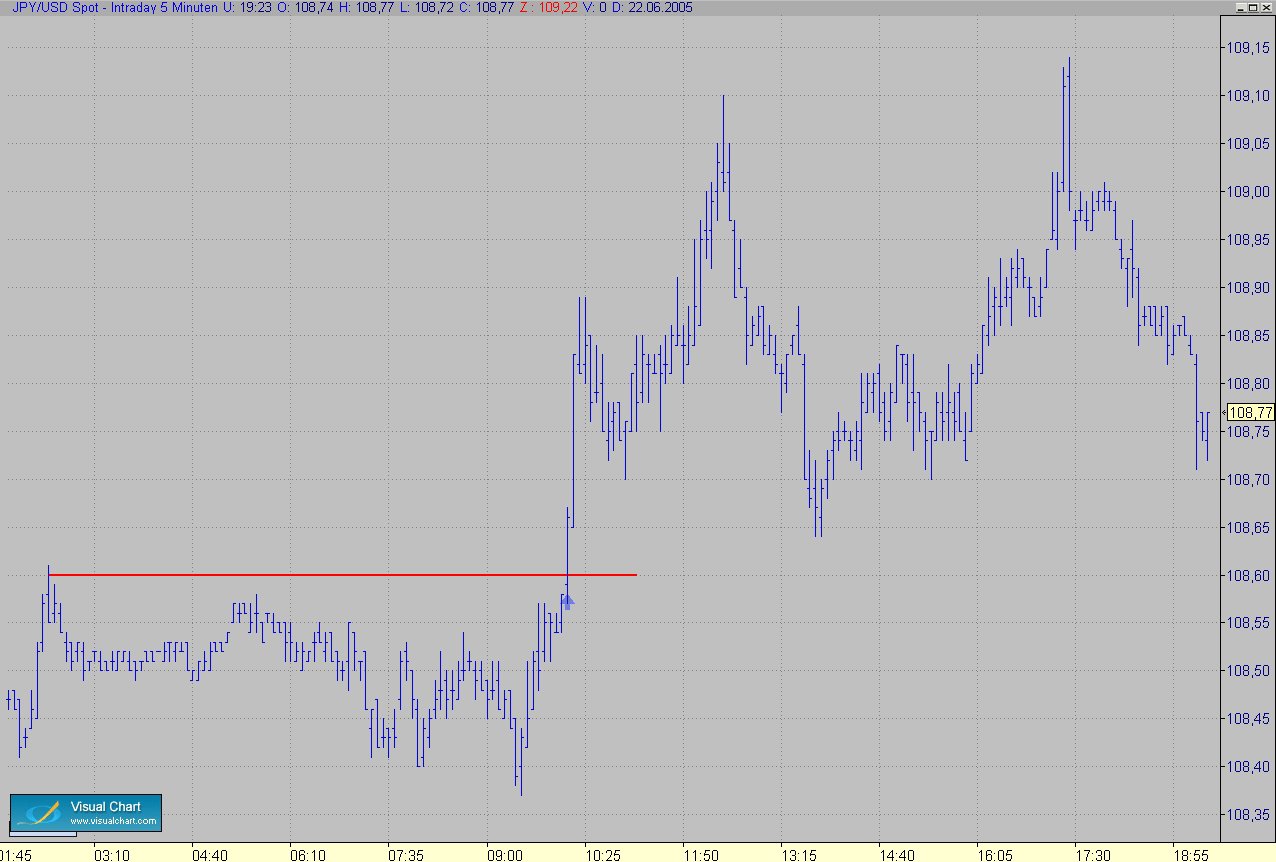1276x862 pixels.
Task: Click the 109,05 price axis label
Action: (x=1248, y=143)
